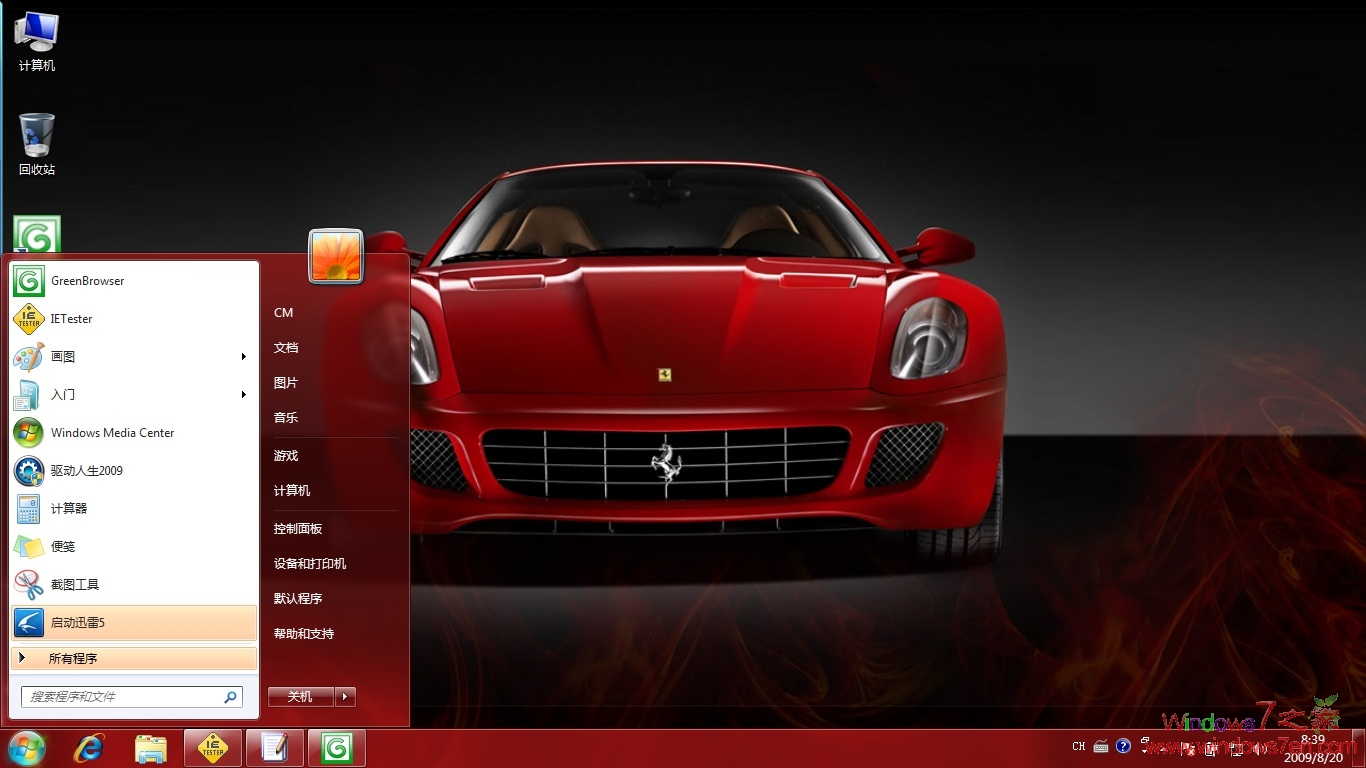
Task: Click Internet Explorer icon on taskbar
Action: [x=89, y=748]
